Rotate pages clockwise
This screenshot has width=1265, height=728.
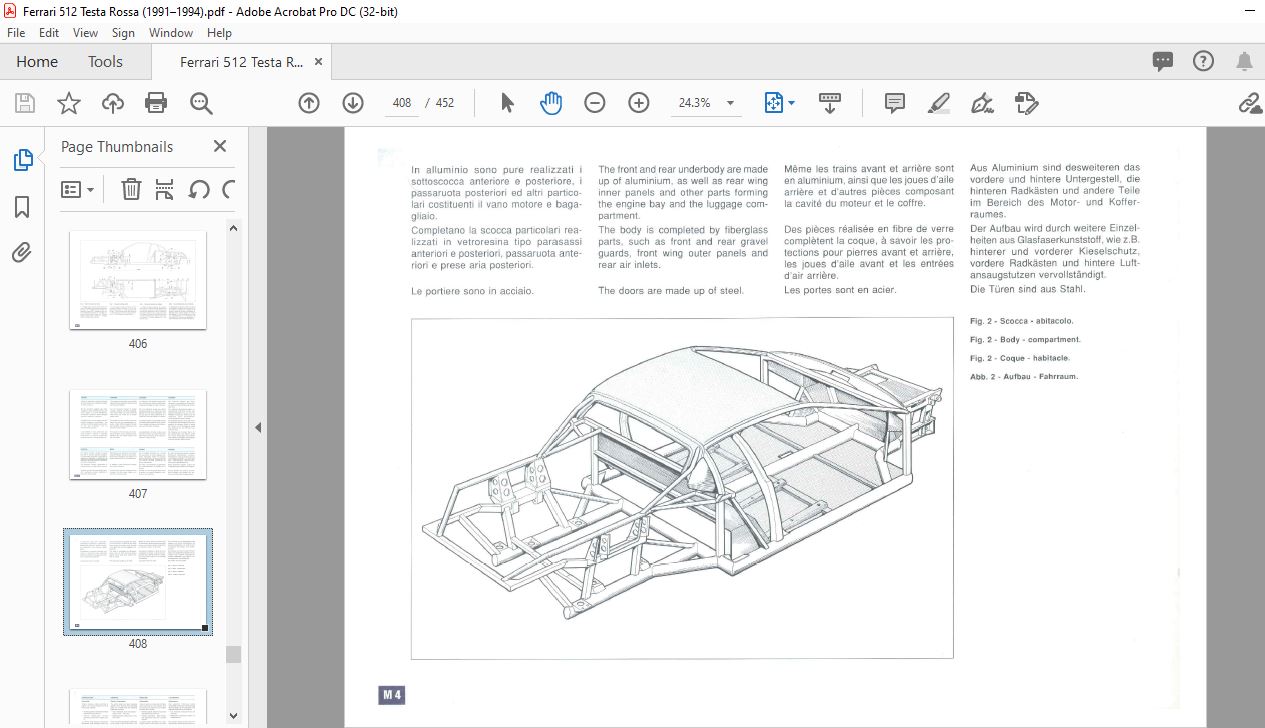pyautogui.click(x=229, y=189)
